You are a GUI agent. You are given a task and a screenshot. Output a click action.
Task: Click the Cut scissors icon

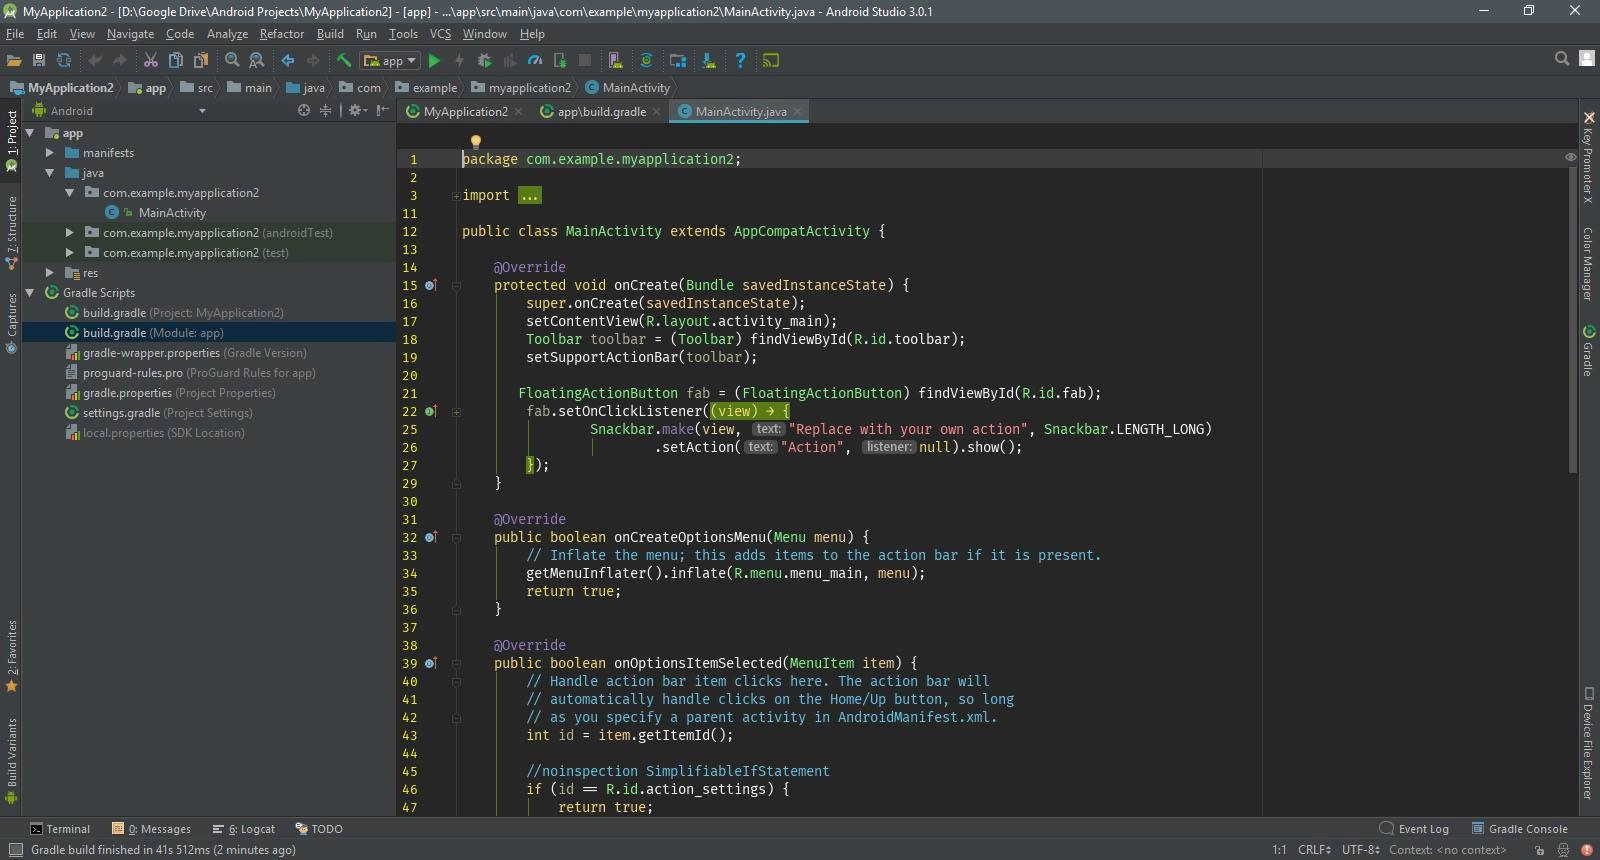pos(151,61)
